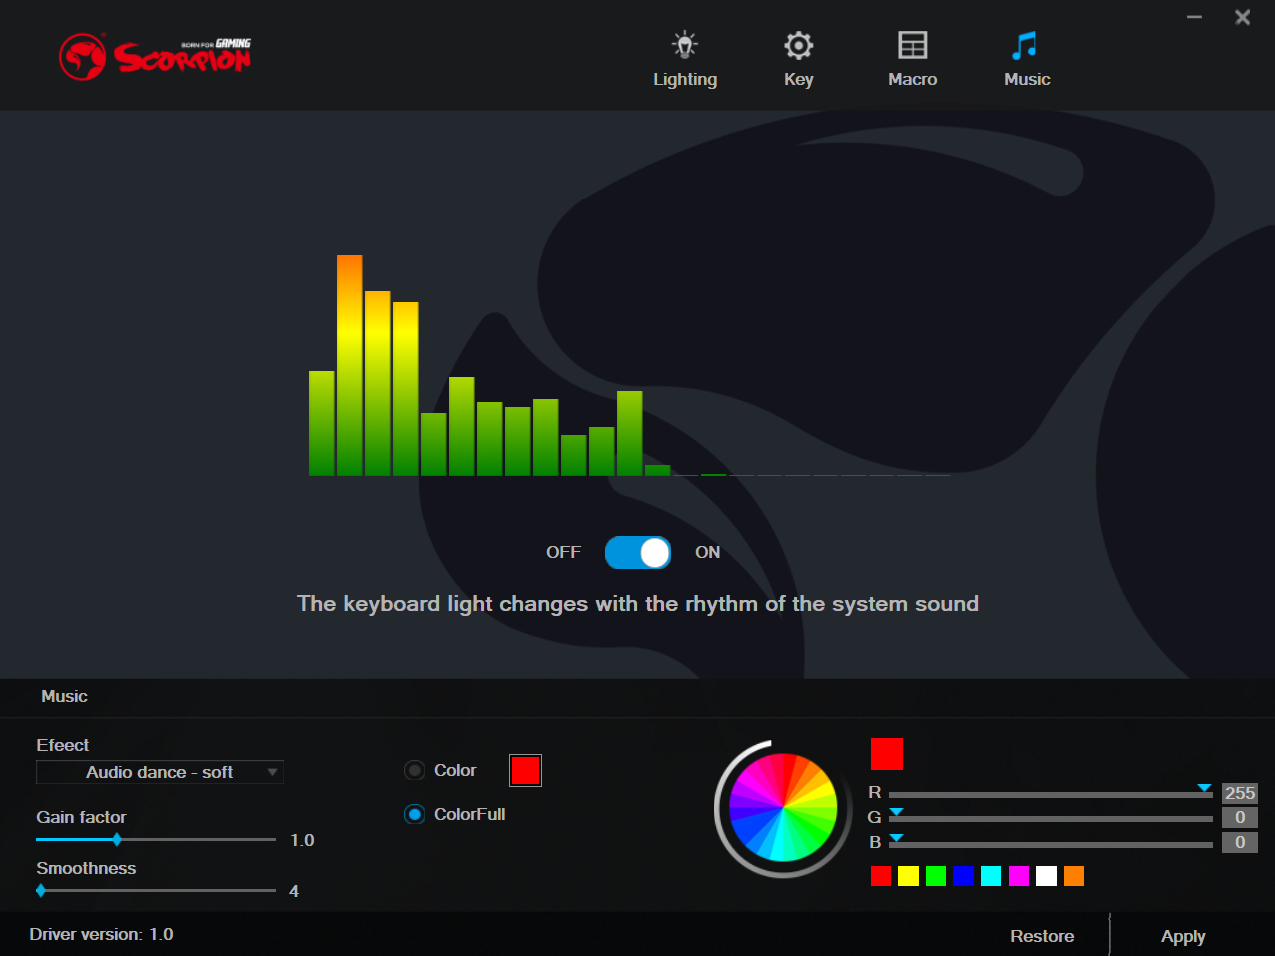Click the R value field showing 255

tap(1240, 793)
